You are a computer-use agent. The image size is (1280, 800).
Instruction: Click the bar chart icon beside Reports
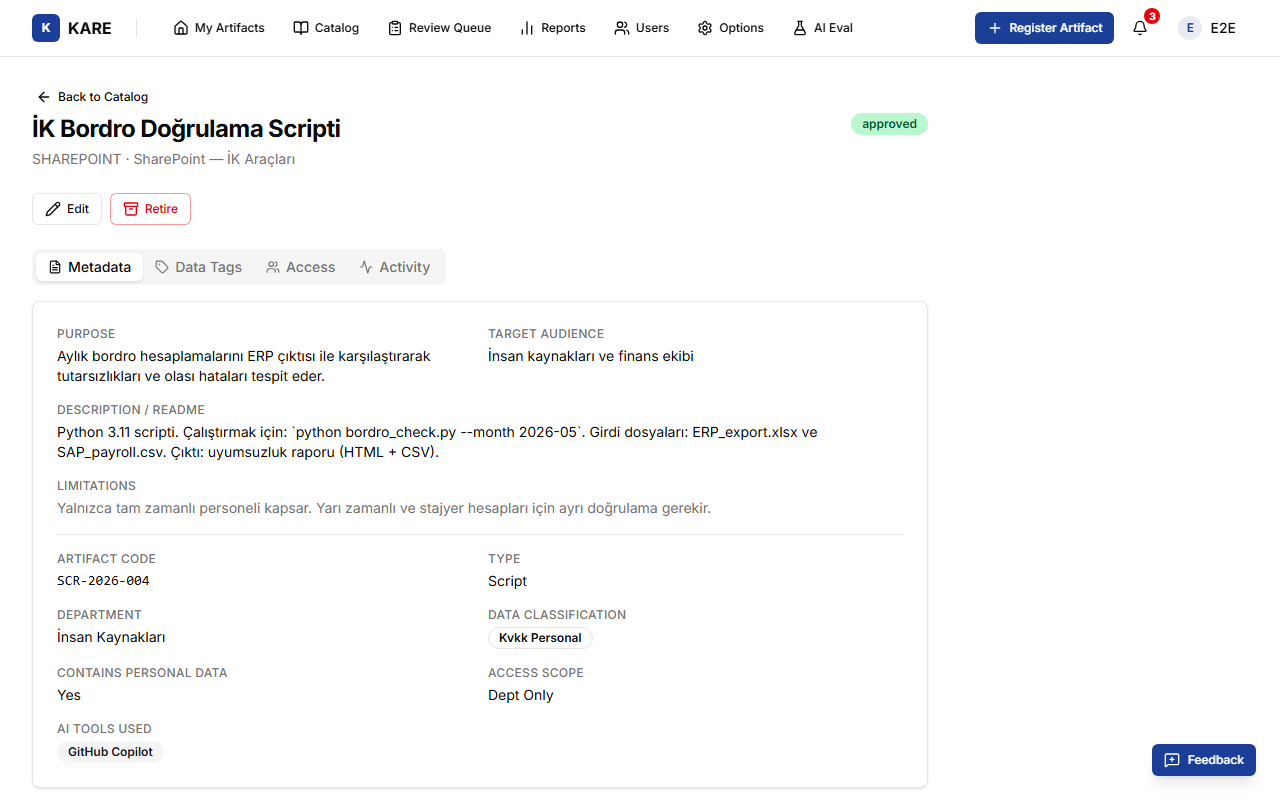tap(527, 28)
